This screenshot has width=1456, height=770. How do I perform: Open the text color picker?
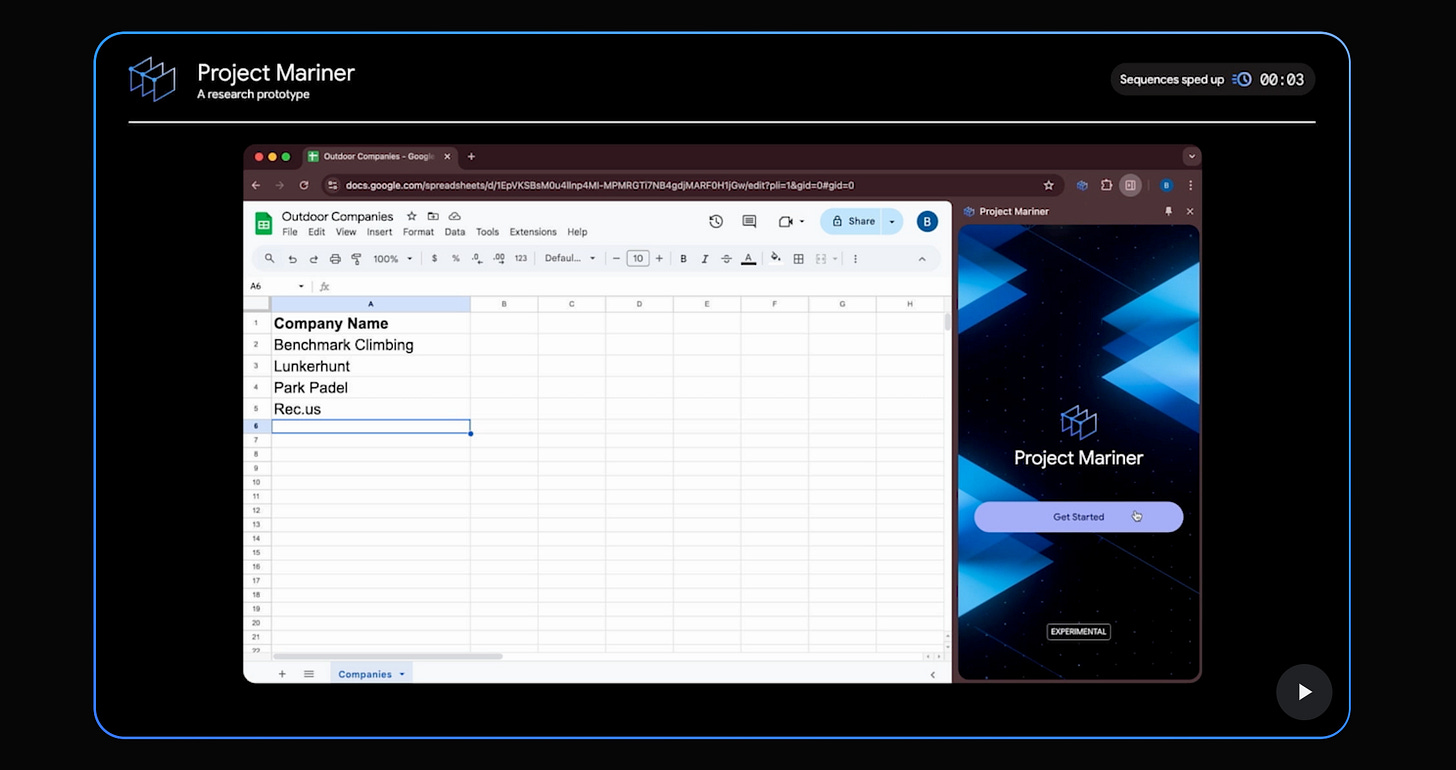pos(748,258)
